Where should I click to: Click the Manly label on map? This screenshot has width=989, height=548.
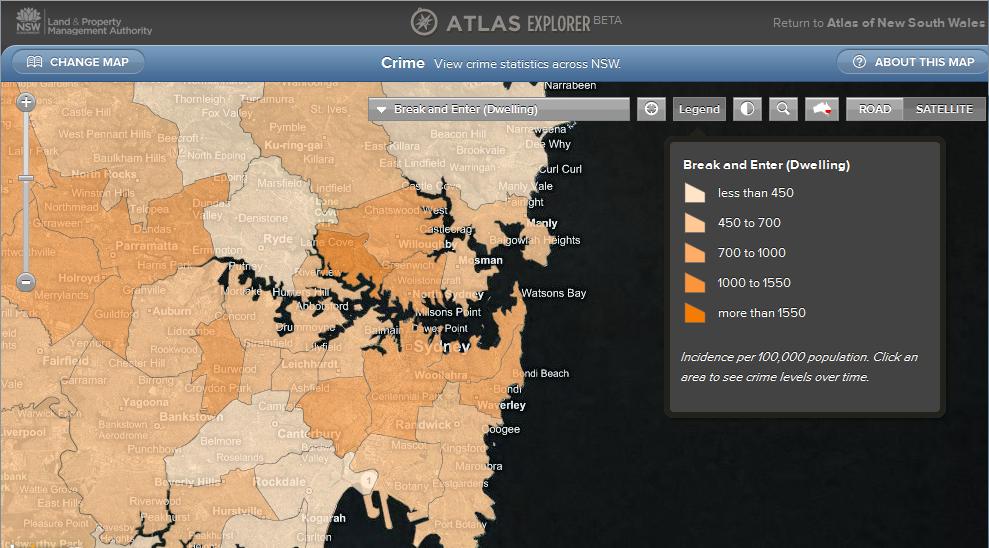542,223
